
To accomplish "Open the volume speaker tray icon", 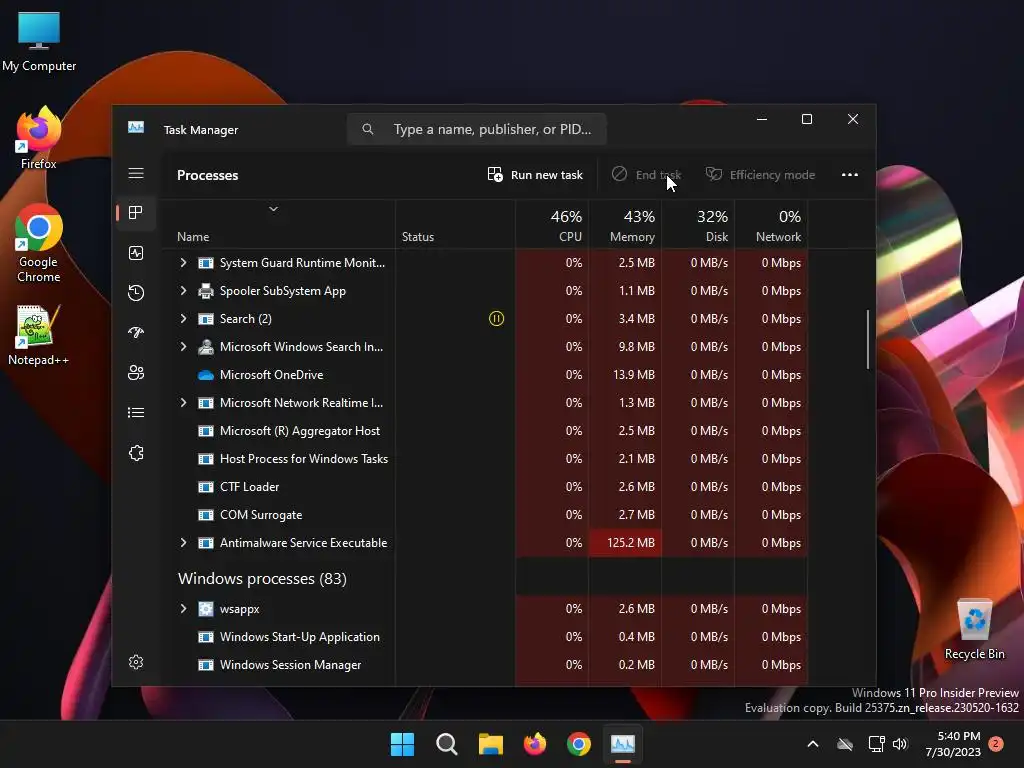I will [x=900, y=744].
